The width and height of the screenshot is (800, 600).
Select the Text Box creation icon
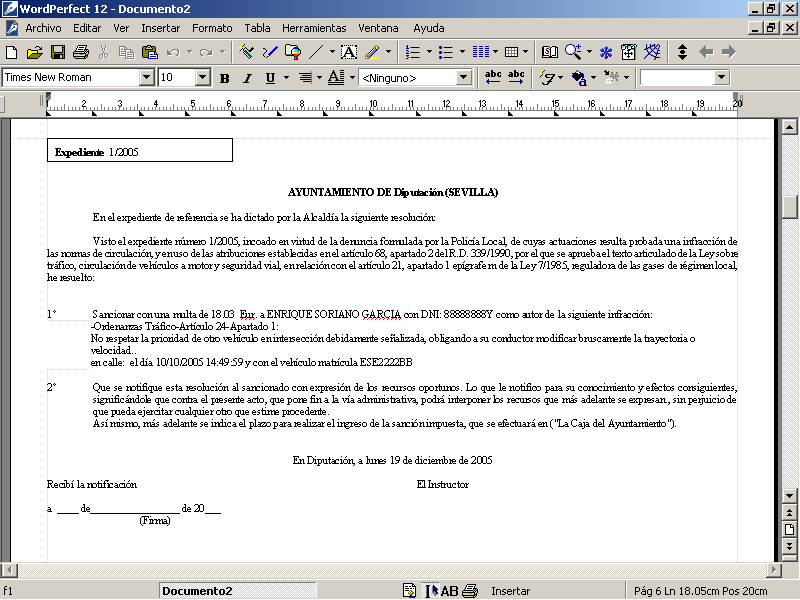(x=348, y=52)
